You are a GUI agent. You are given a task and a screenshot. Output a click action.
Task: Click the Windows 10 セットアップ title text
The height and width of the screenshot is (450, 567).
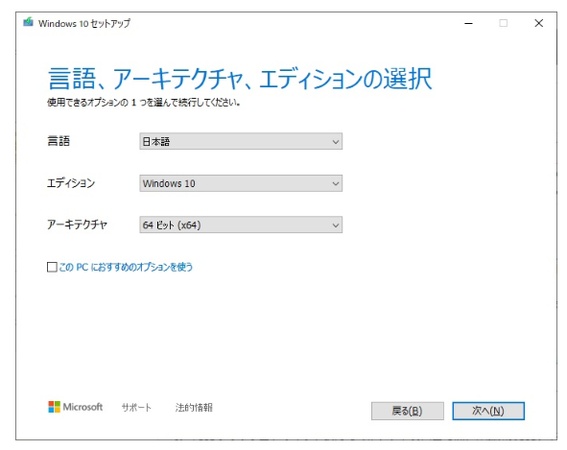84,24
